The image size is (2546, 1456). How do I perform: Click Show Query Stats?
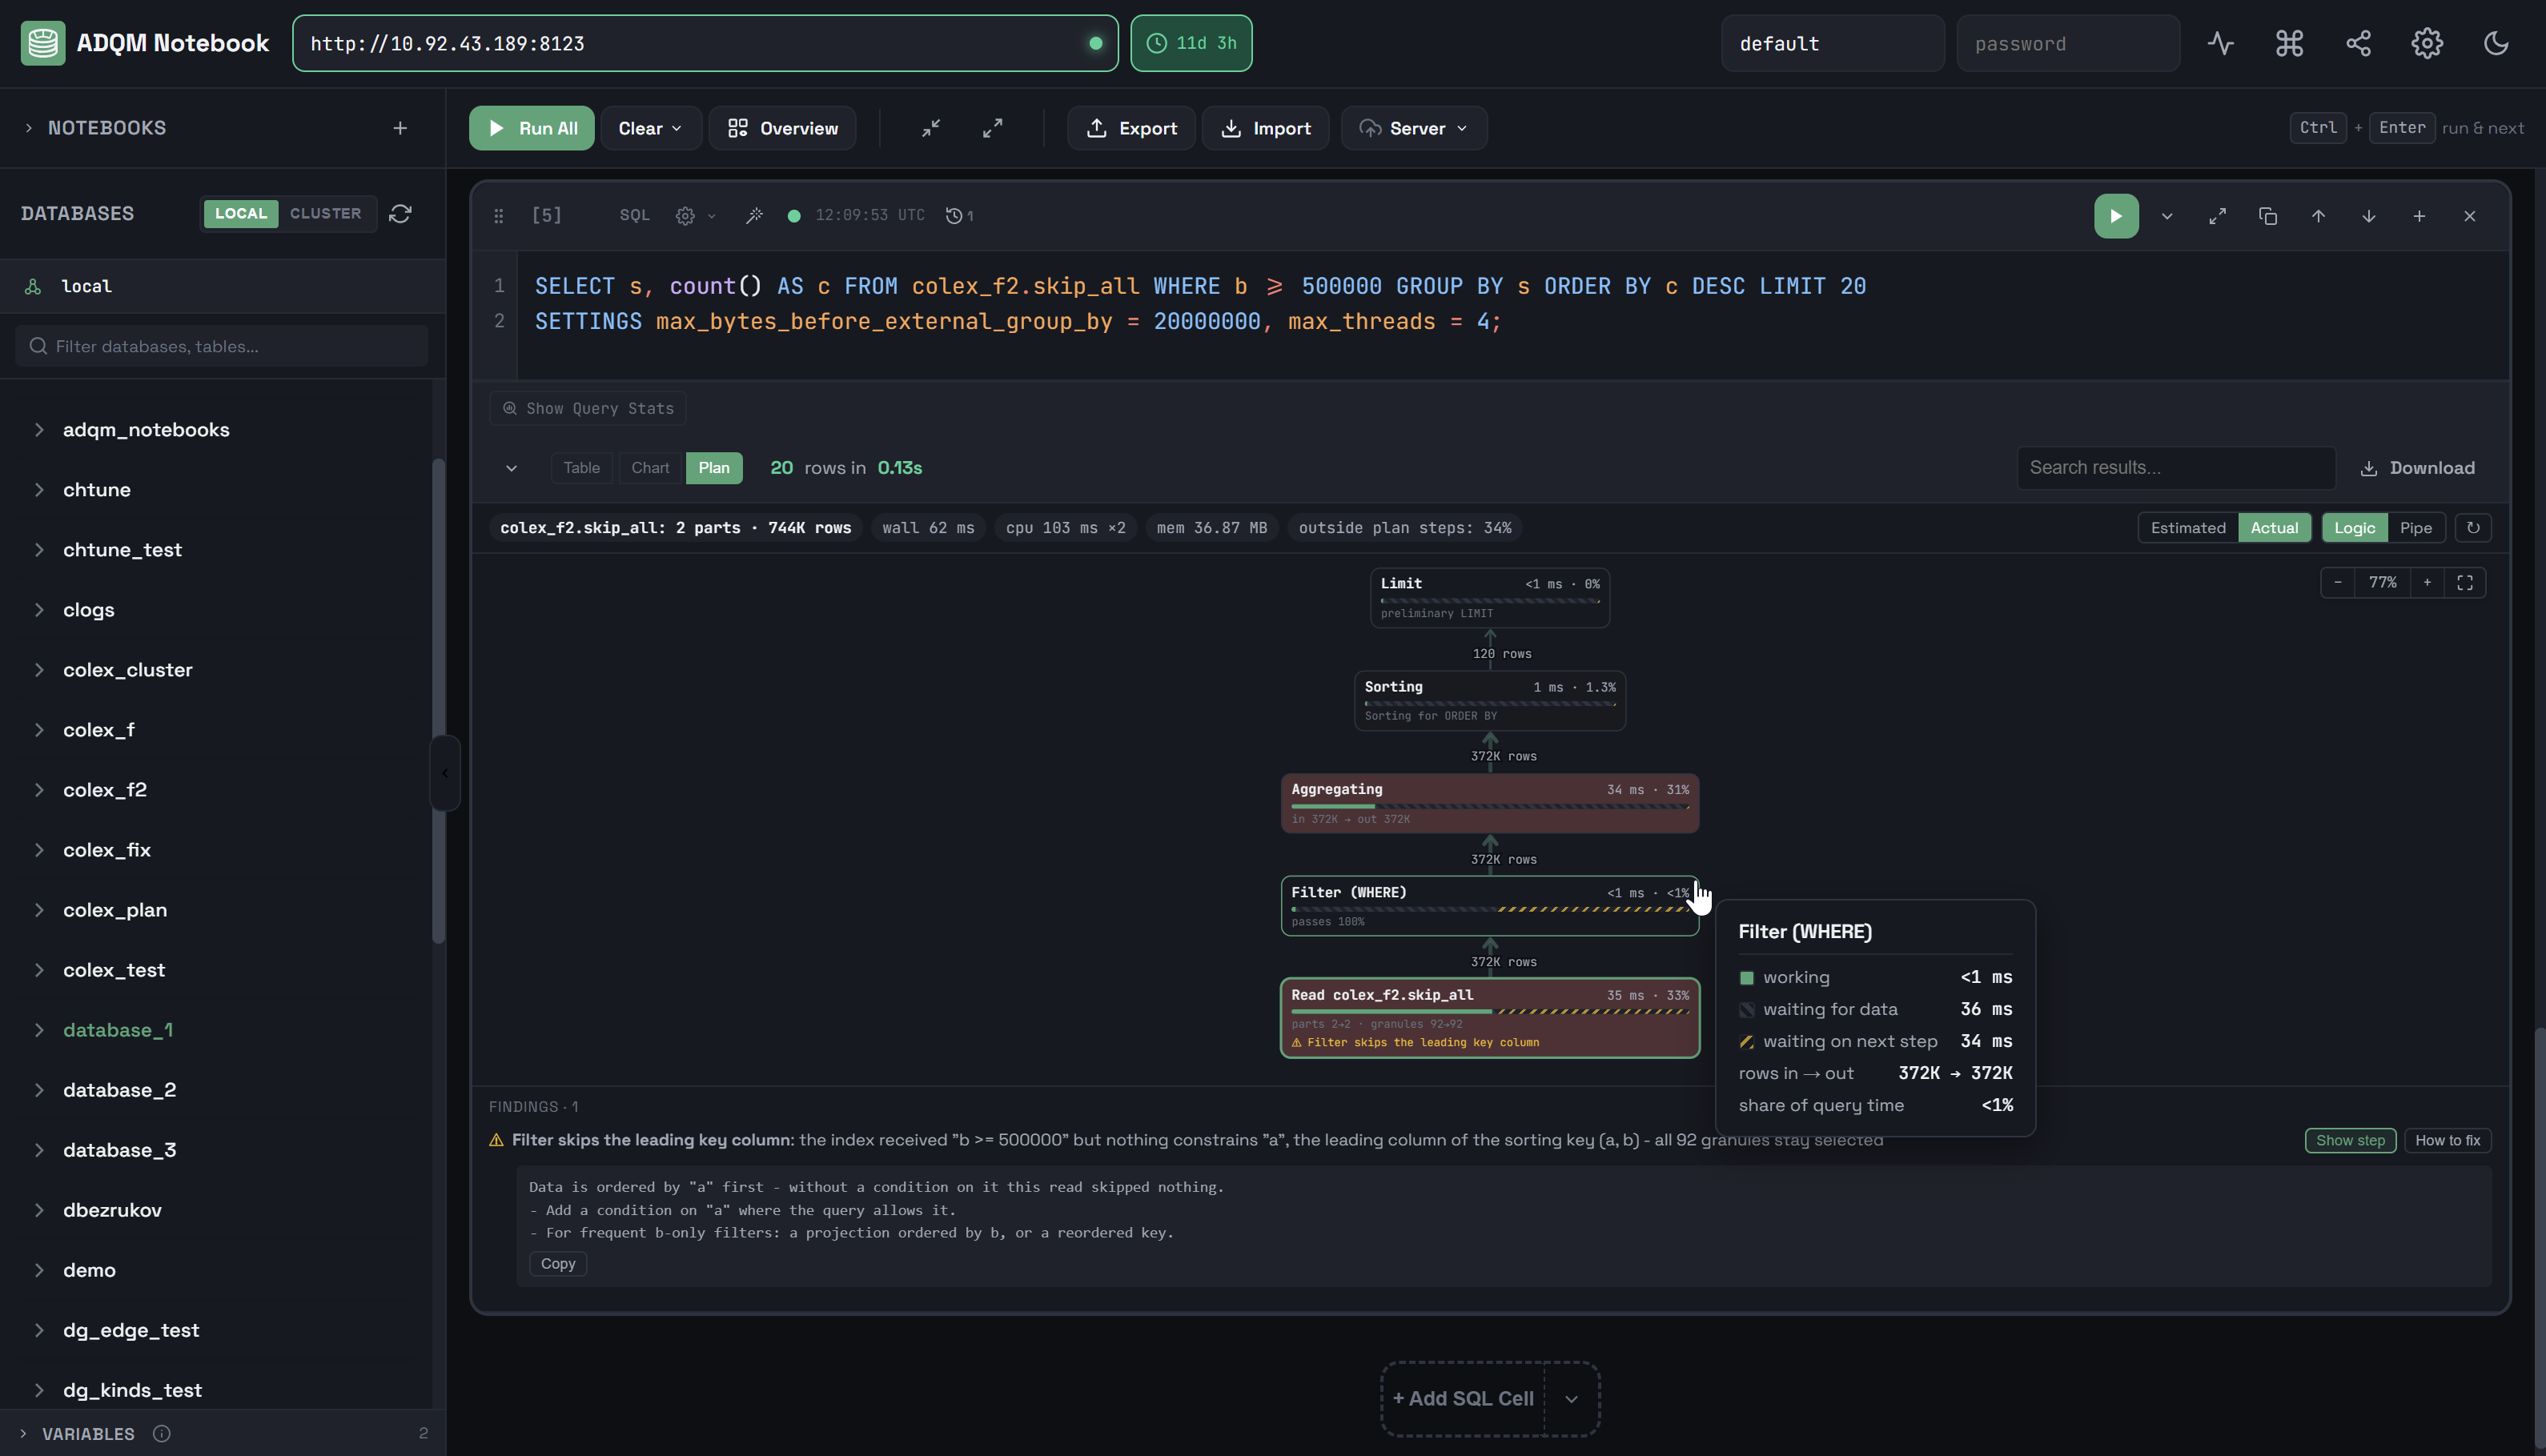click(588, 408)
